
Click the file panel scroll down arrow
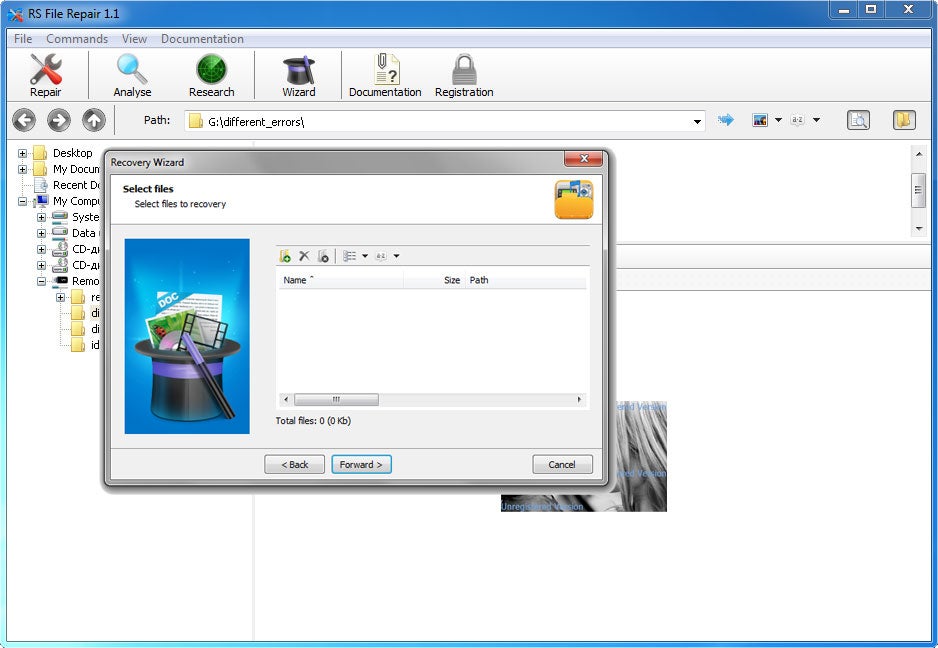(x=918, y=229)
